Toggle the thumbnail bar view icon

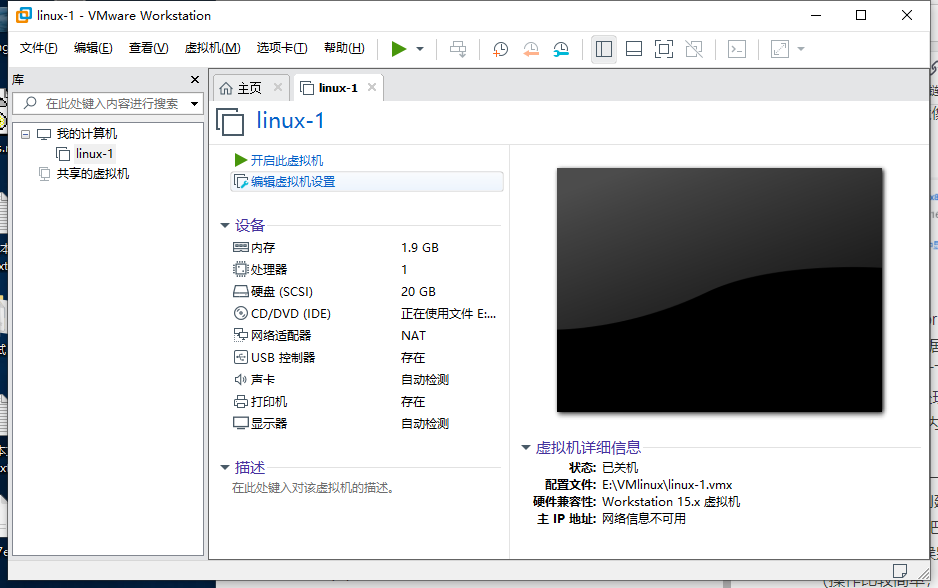pos(634,49)
